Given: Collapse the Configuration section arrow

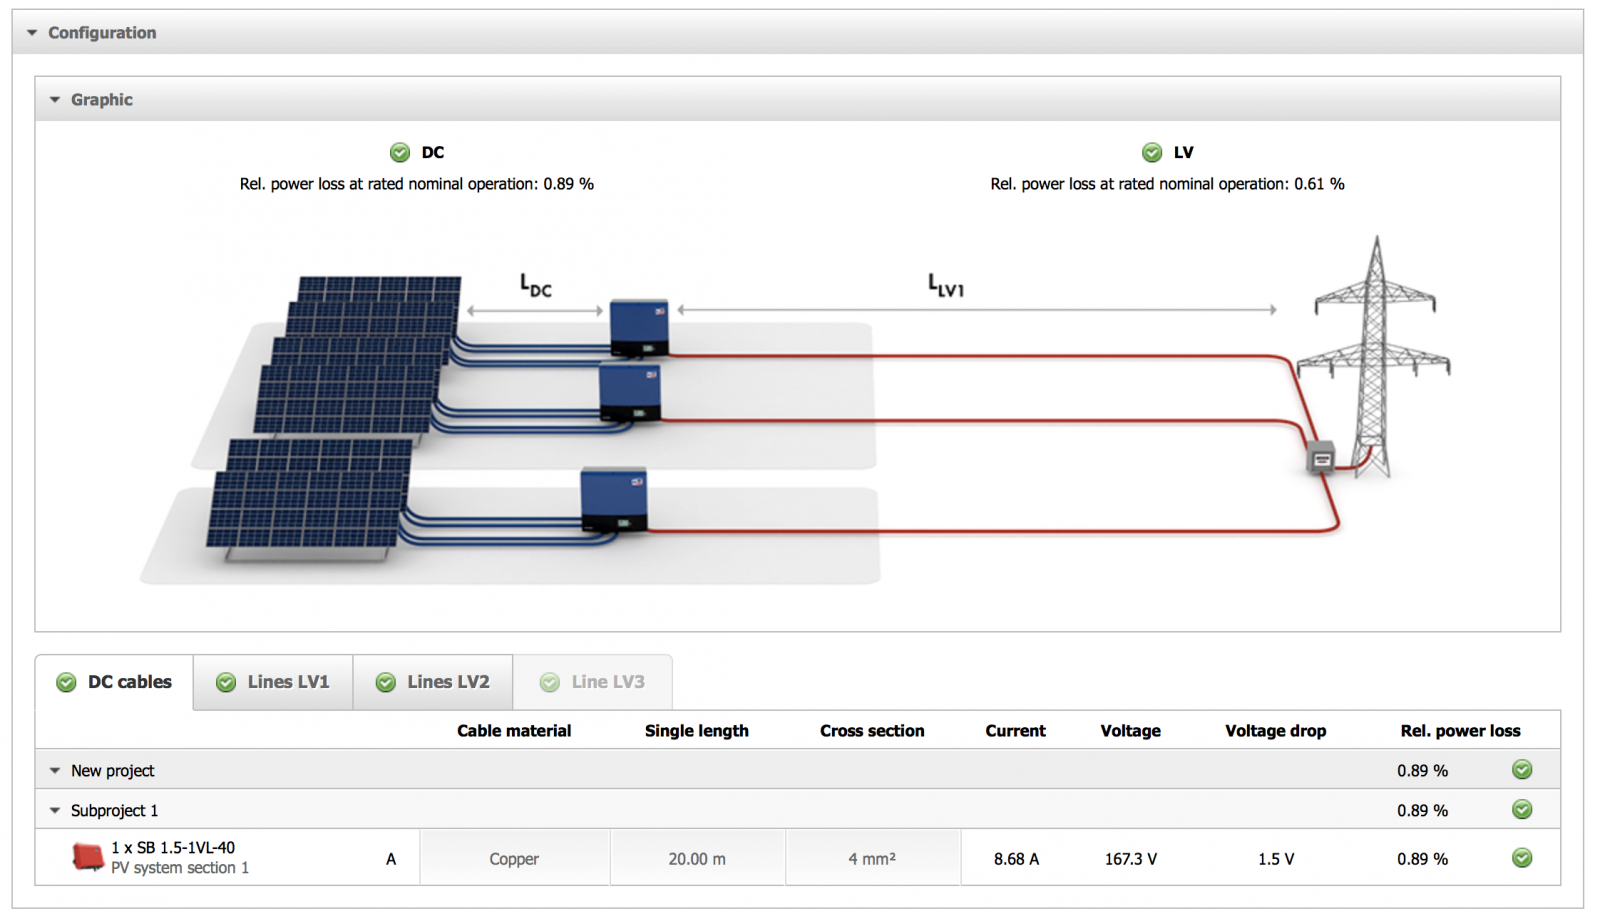Looking at the screenshot, I should click(x=32, y=33).
